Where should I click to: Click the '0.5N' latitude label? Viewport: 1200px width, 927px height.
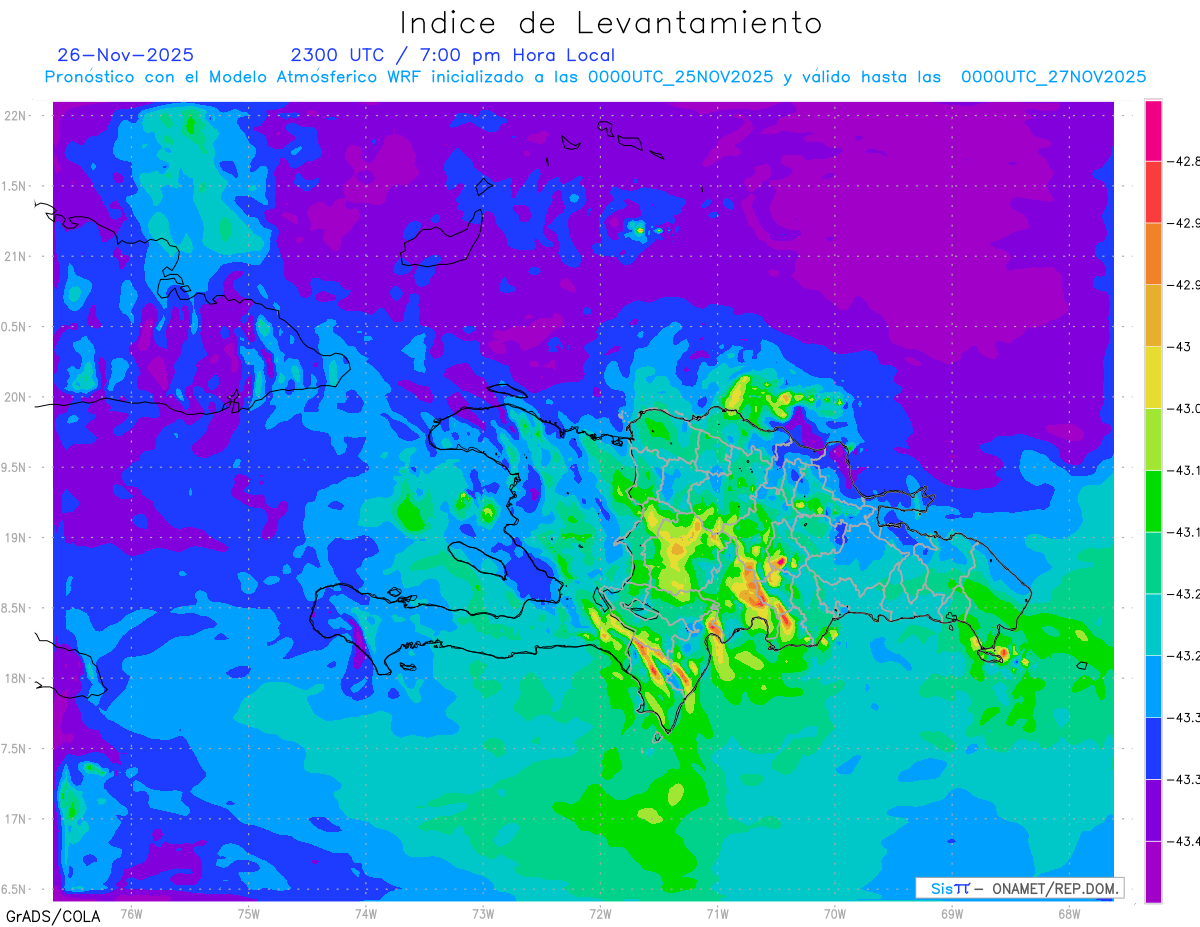15,327
